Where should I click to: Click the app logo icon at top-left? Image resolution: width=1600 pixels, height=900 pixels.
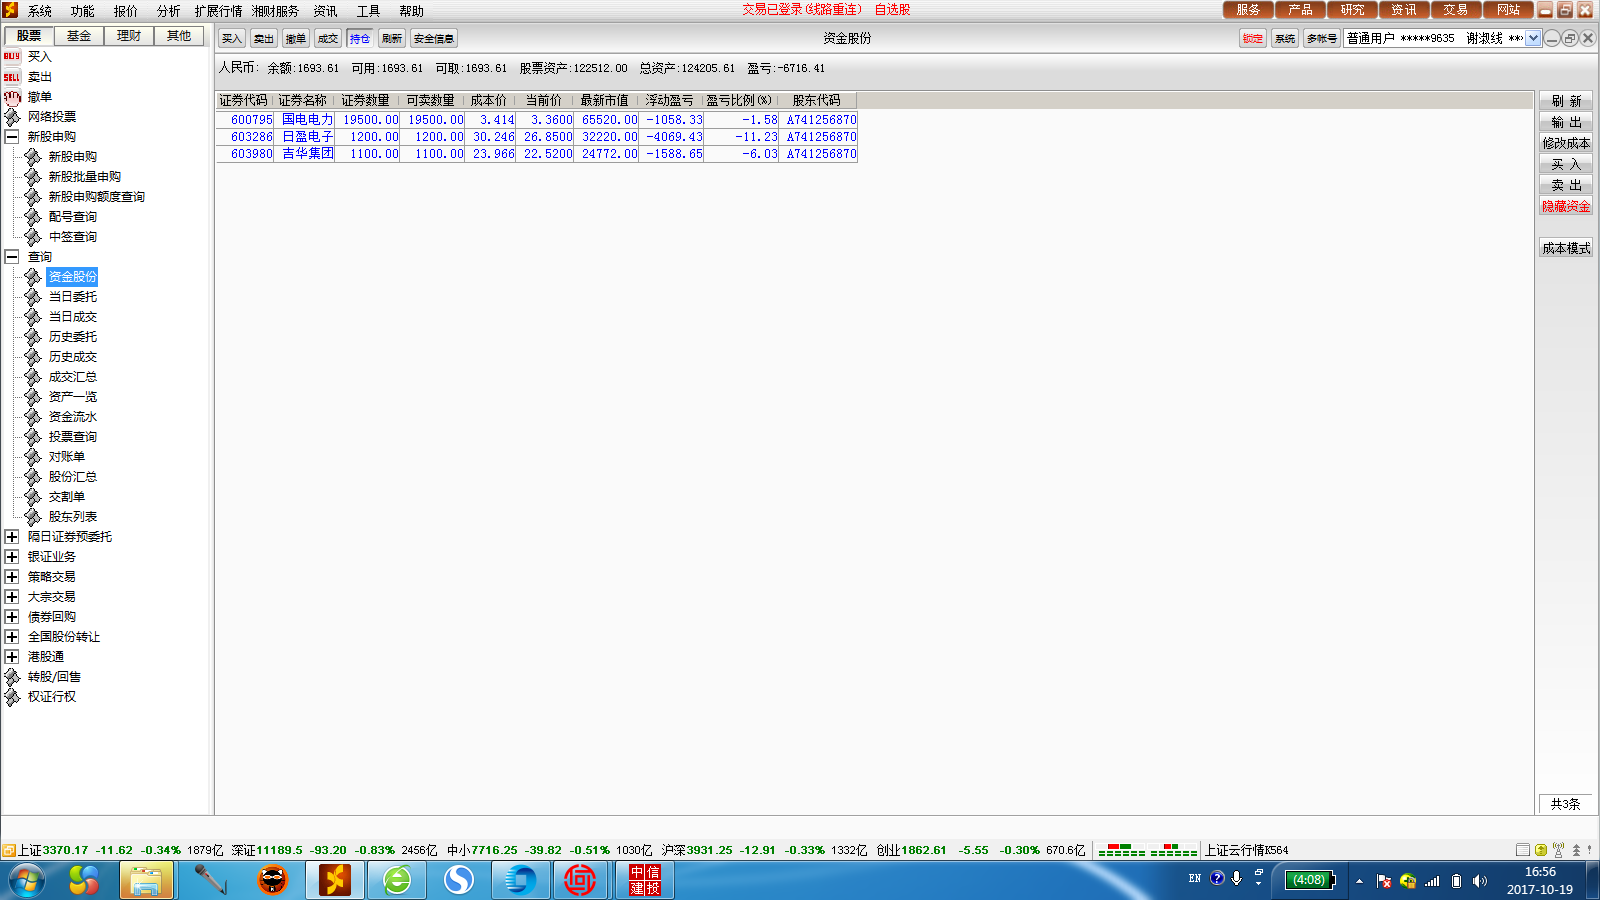point(10,10)
